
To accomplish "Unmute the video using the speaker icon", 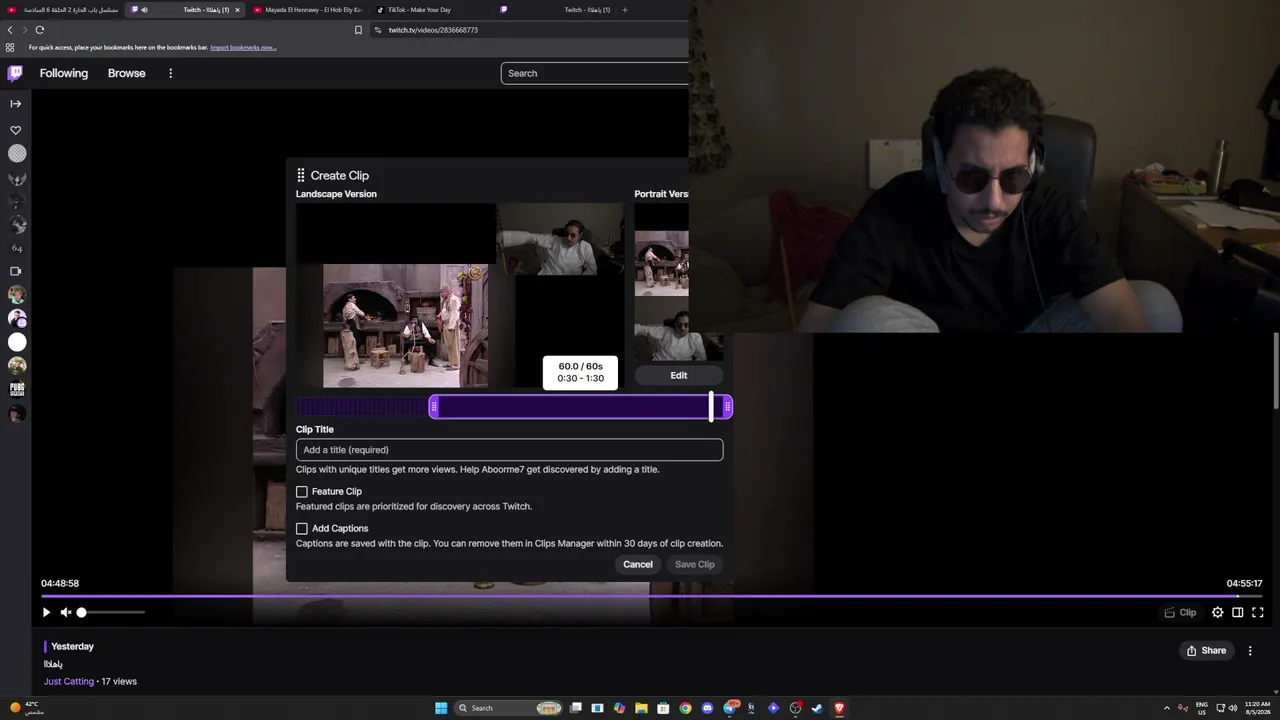I will 66,613.
